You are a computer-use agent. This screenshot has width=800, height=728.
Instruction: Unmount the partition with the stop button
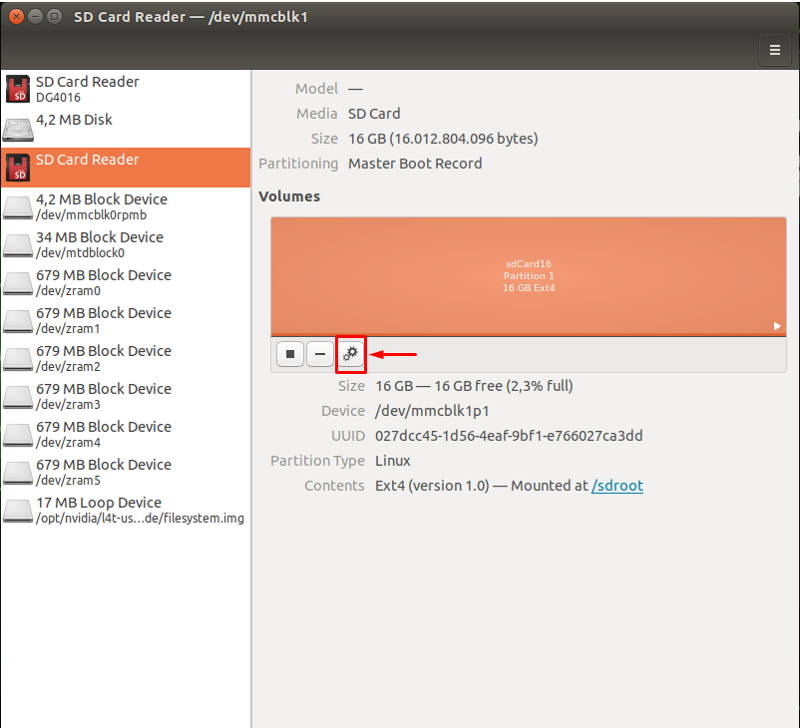tap(290, 354)
